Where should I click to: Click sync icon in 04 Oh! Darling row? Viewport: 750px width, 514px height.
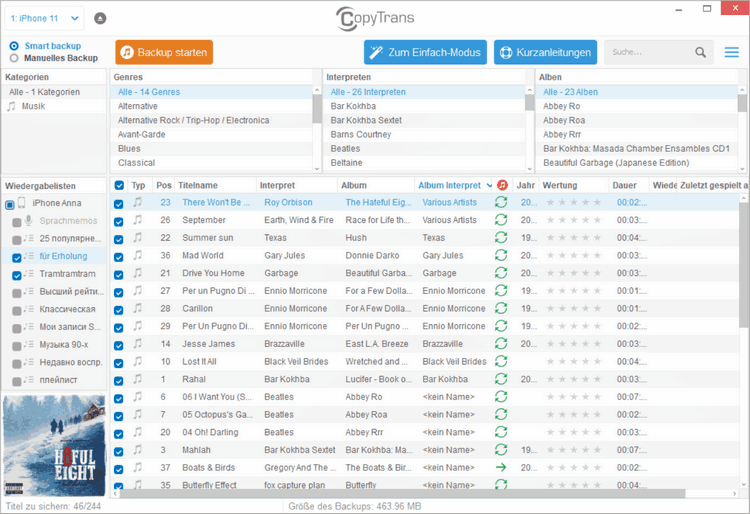[501, 432]
